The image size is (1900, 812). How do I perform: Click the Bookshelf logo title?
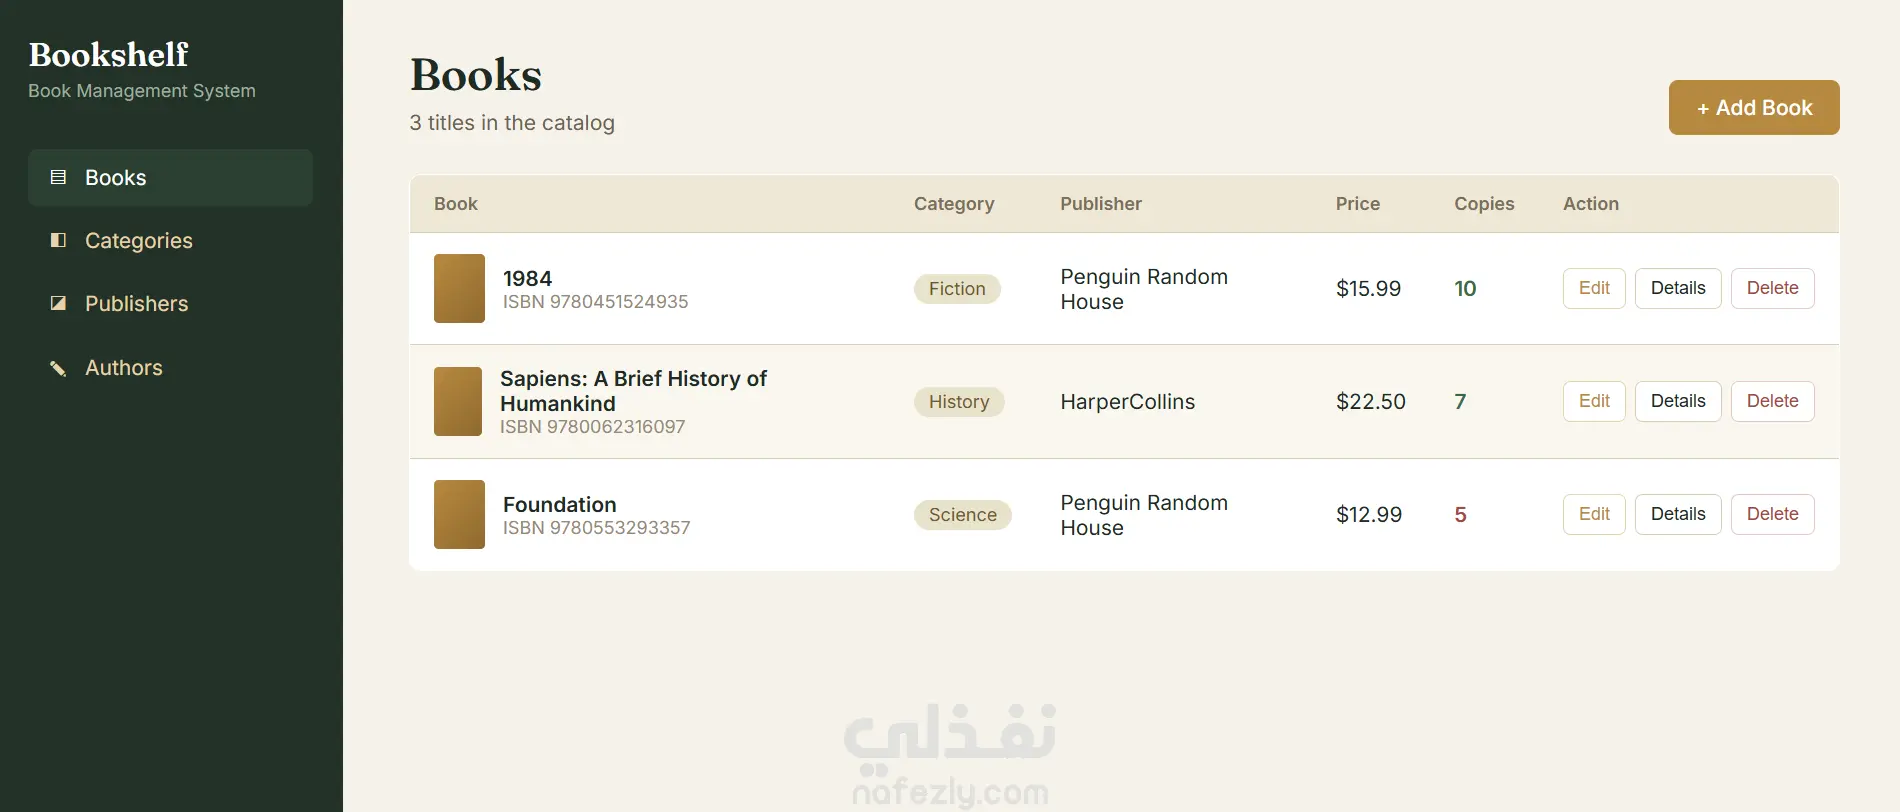(108, 54)
